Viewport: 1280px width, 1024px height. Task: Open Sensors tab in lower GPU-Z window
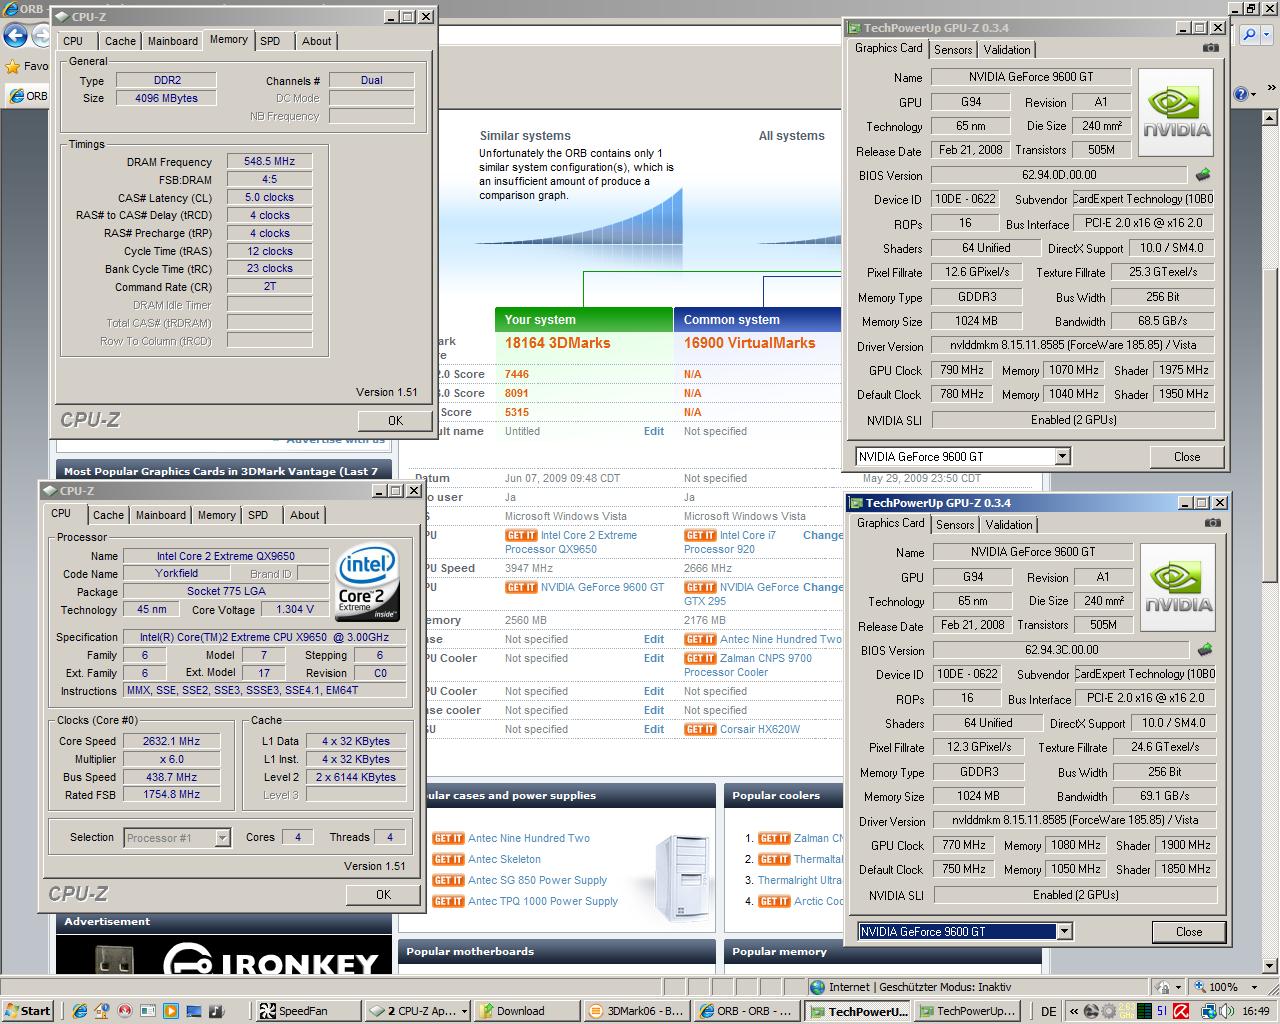click(955, 525)
